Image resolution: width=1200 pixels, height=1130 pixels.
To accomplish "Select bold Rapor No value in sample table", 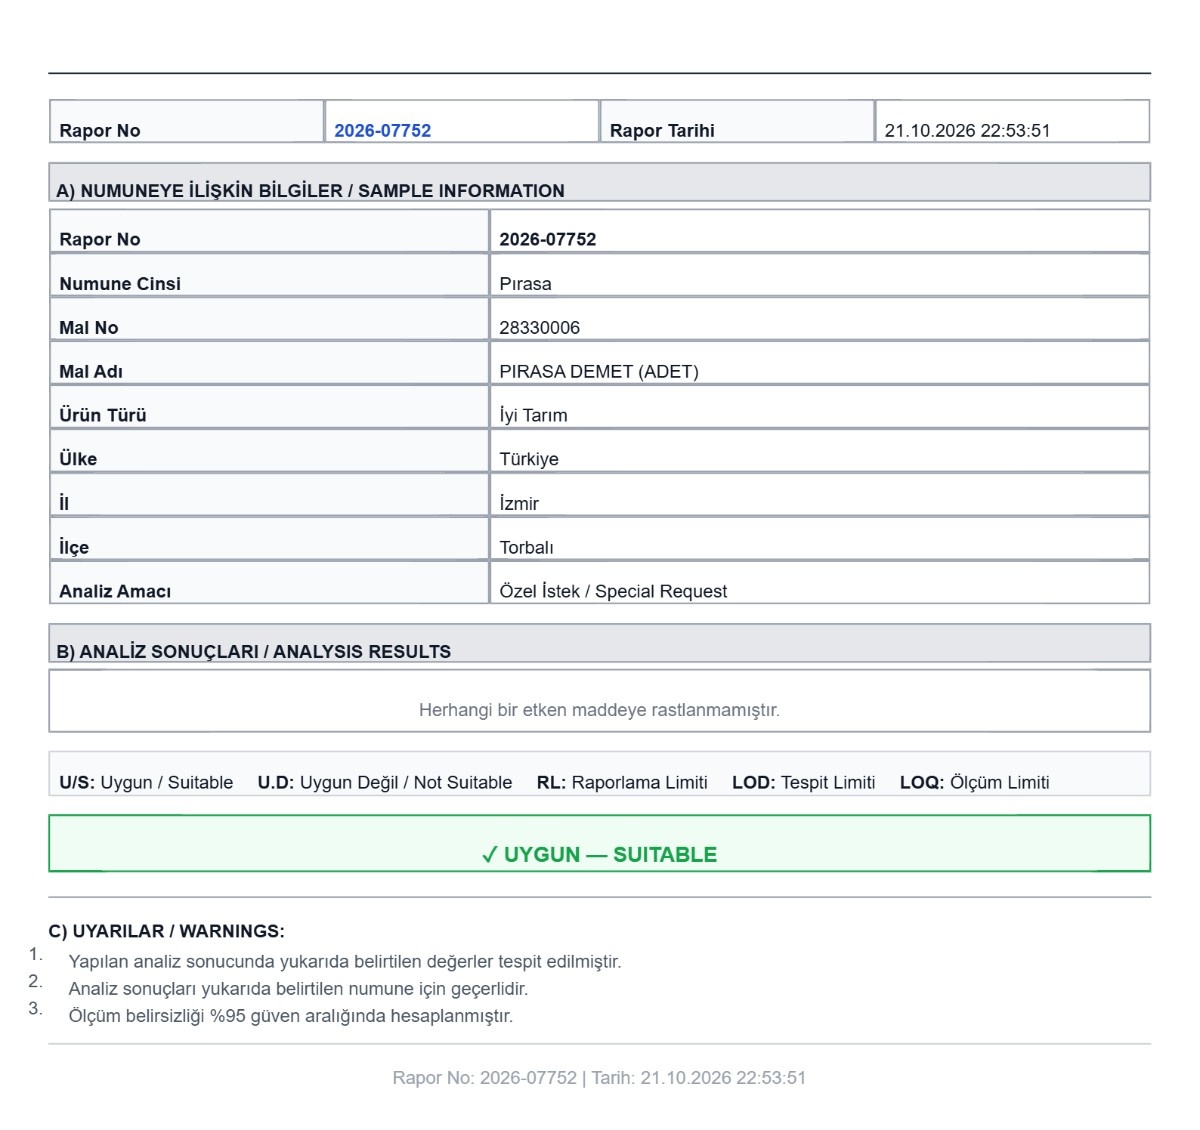I will click(x=547, y=239).
